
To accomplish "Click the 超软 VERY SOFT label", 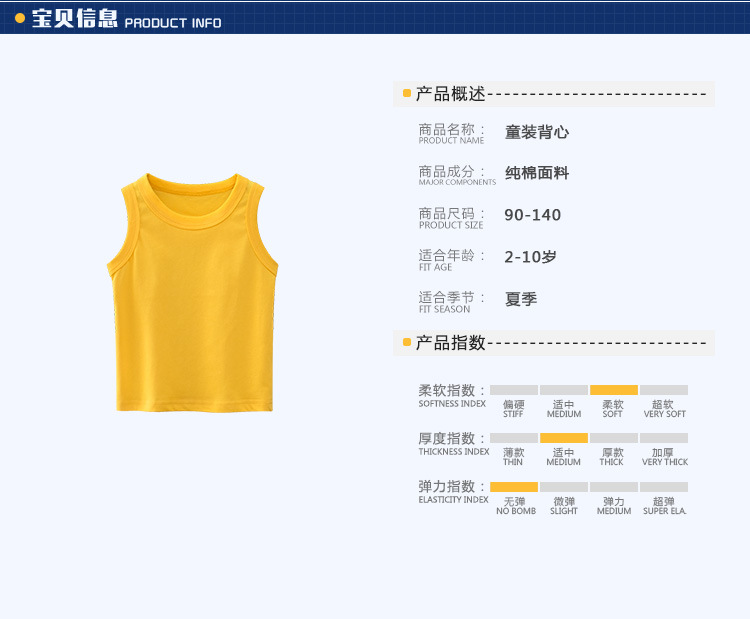I will [664, 409].
